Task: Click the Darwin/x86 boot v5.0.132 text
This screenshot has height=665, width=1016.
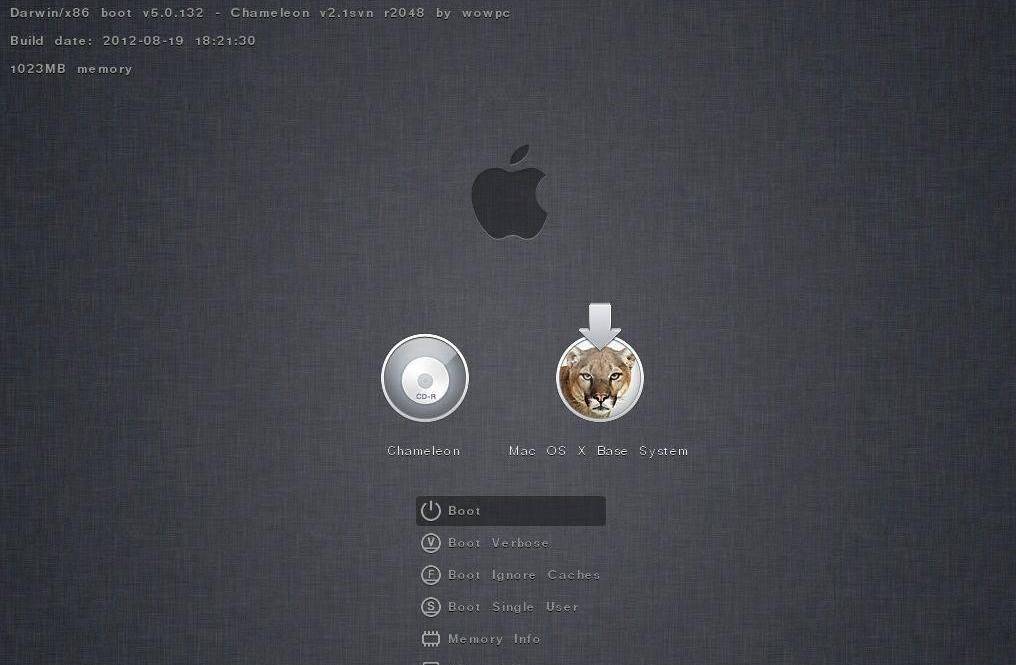Action: point(107,13)
